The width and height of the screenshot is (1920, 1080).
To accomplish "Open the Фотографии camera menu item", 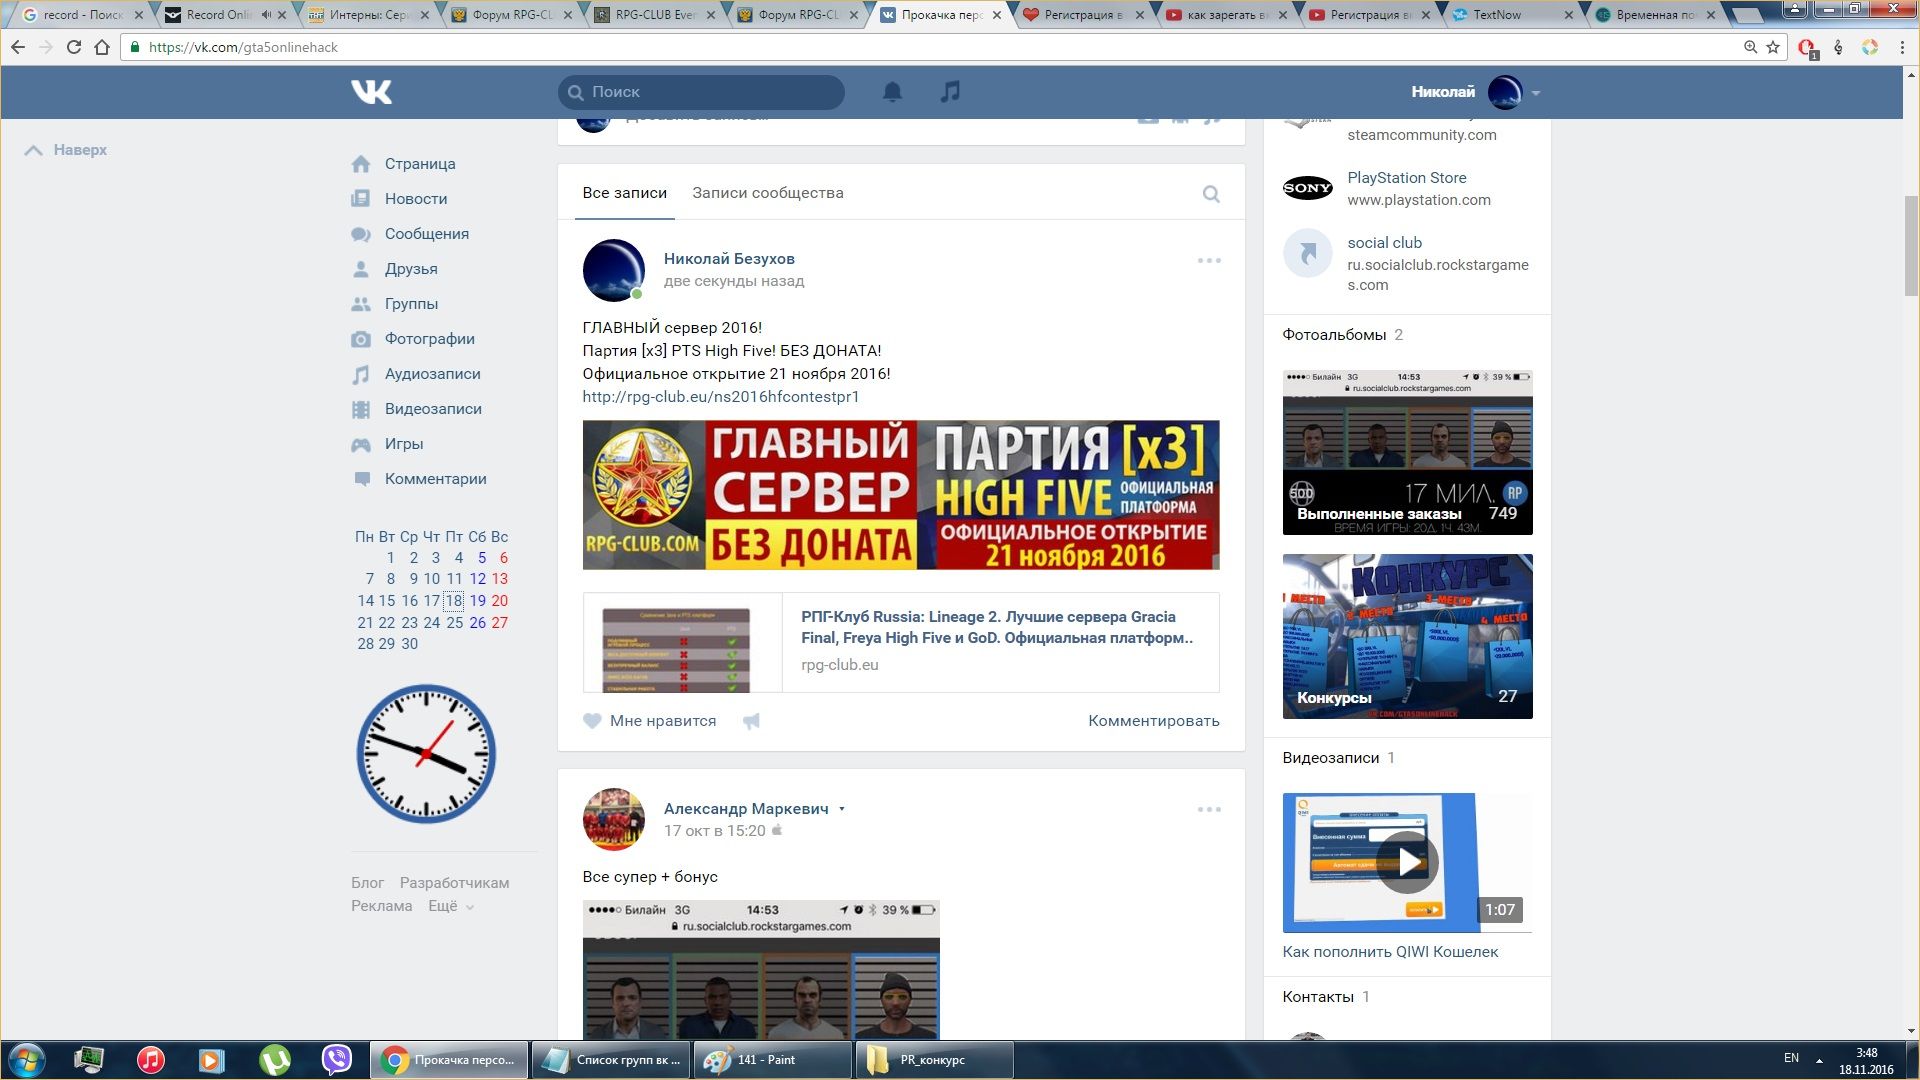I will (429, 339).
